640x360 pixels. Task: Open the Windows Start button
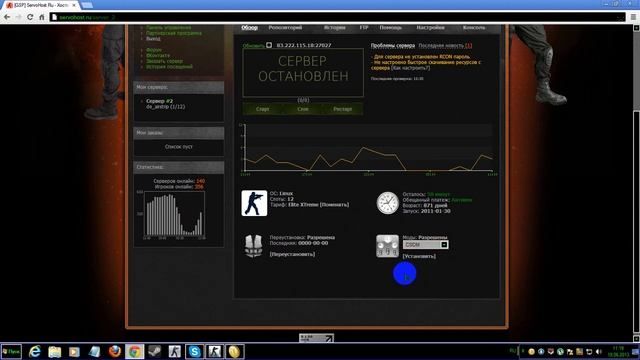coord(11,351)
